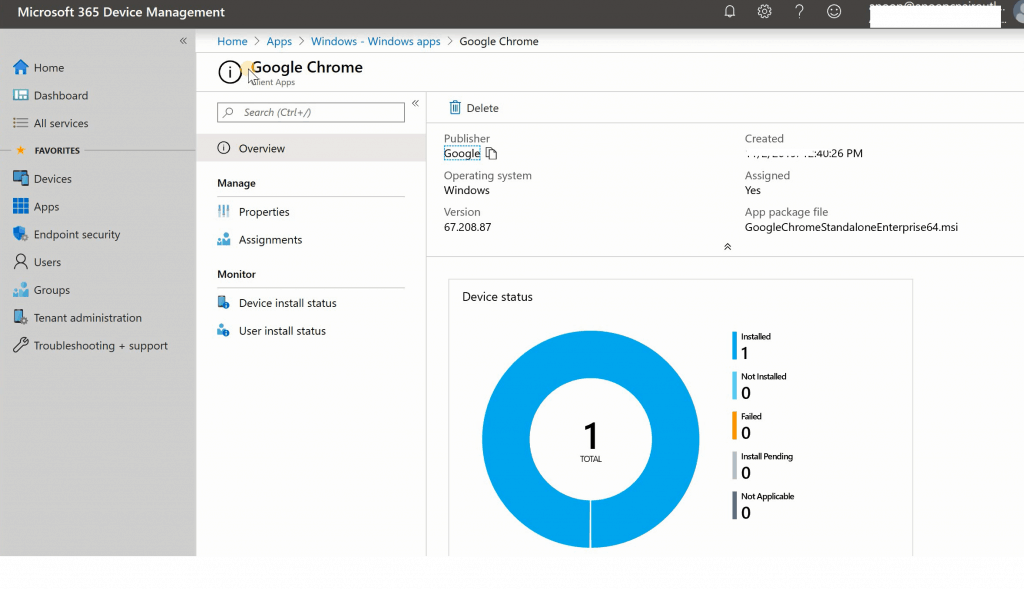Click the Devices icon in favorites
Image resolution: width=1024 pixels, height=590 pixels.
pyautogui.click(x=21, y=178)
